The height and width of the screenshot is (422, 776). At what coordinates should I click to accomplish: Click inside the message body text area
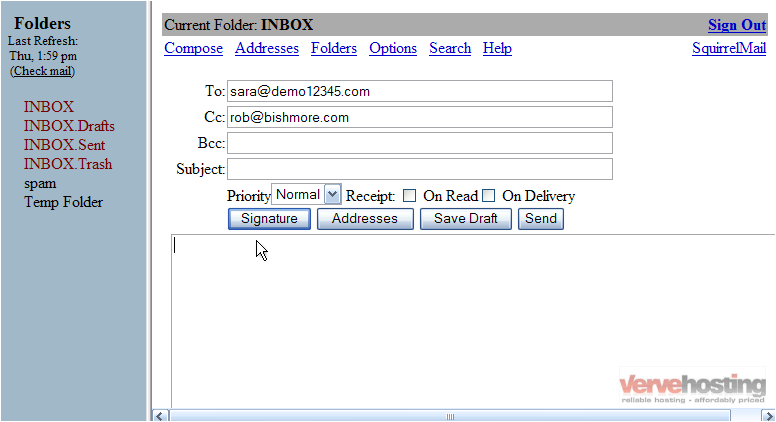pos(473,322)
